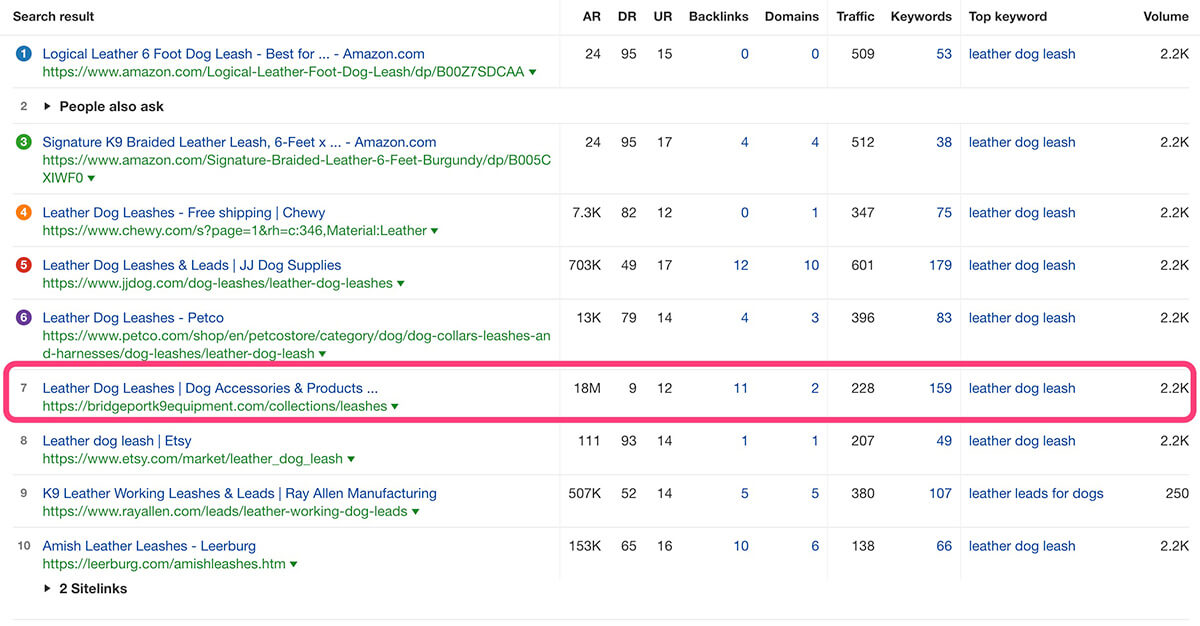Image resolution: width=1200 pixels, height=626 pixels.
Task: Click AR value 18M in bridgeportk9equipment row
Action: click(x=587, y=388)
